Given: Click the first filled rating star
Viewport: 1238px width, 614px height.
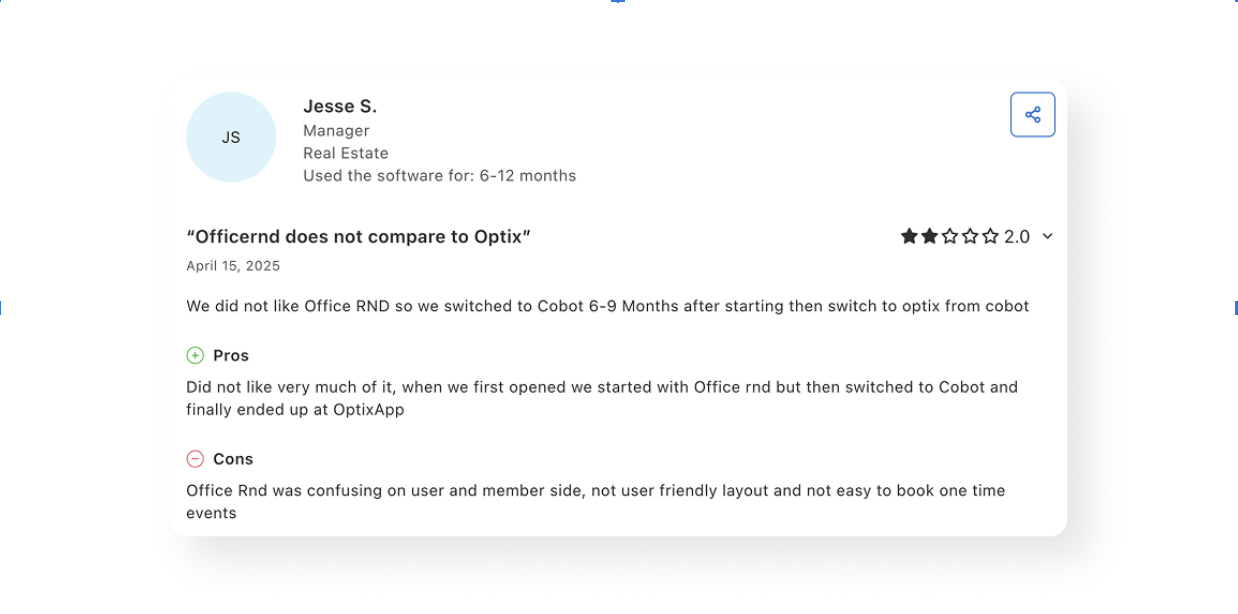Looking at the screenshot, I should pyautogui.click(x=909, y=236).
